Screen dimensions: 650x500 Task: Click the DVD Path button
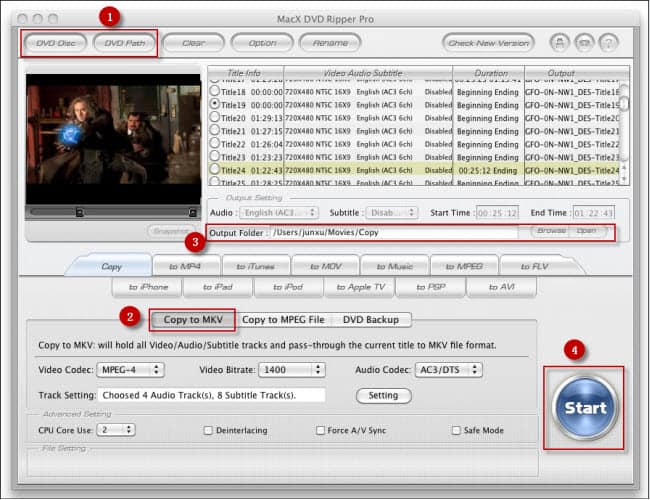[x=124, y=43]
